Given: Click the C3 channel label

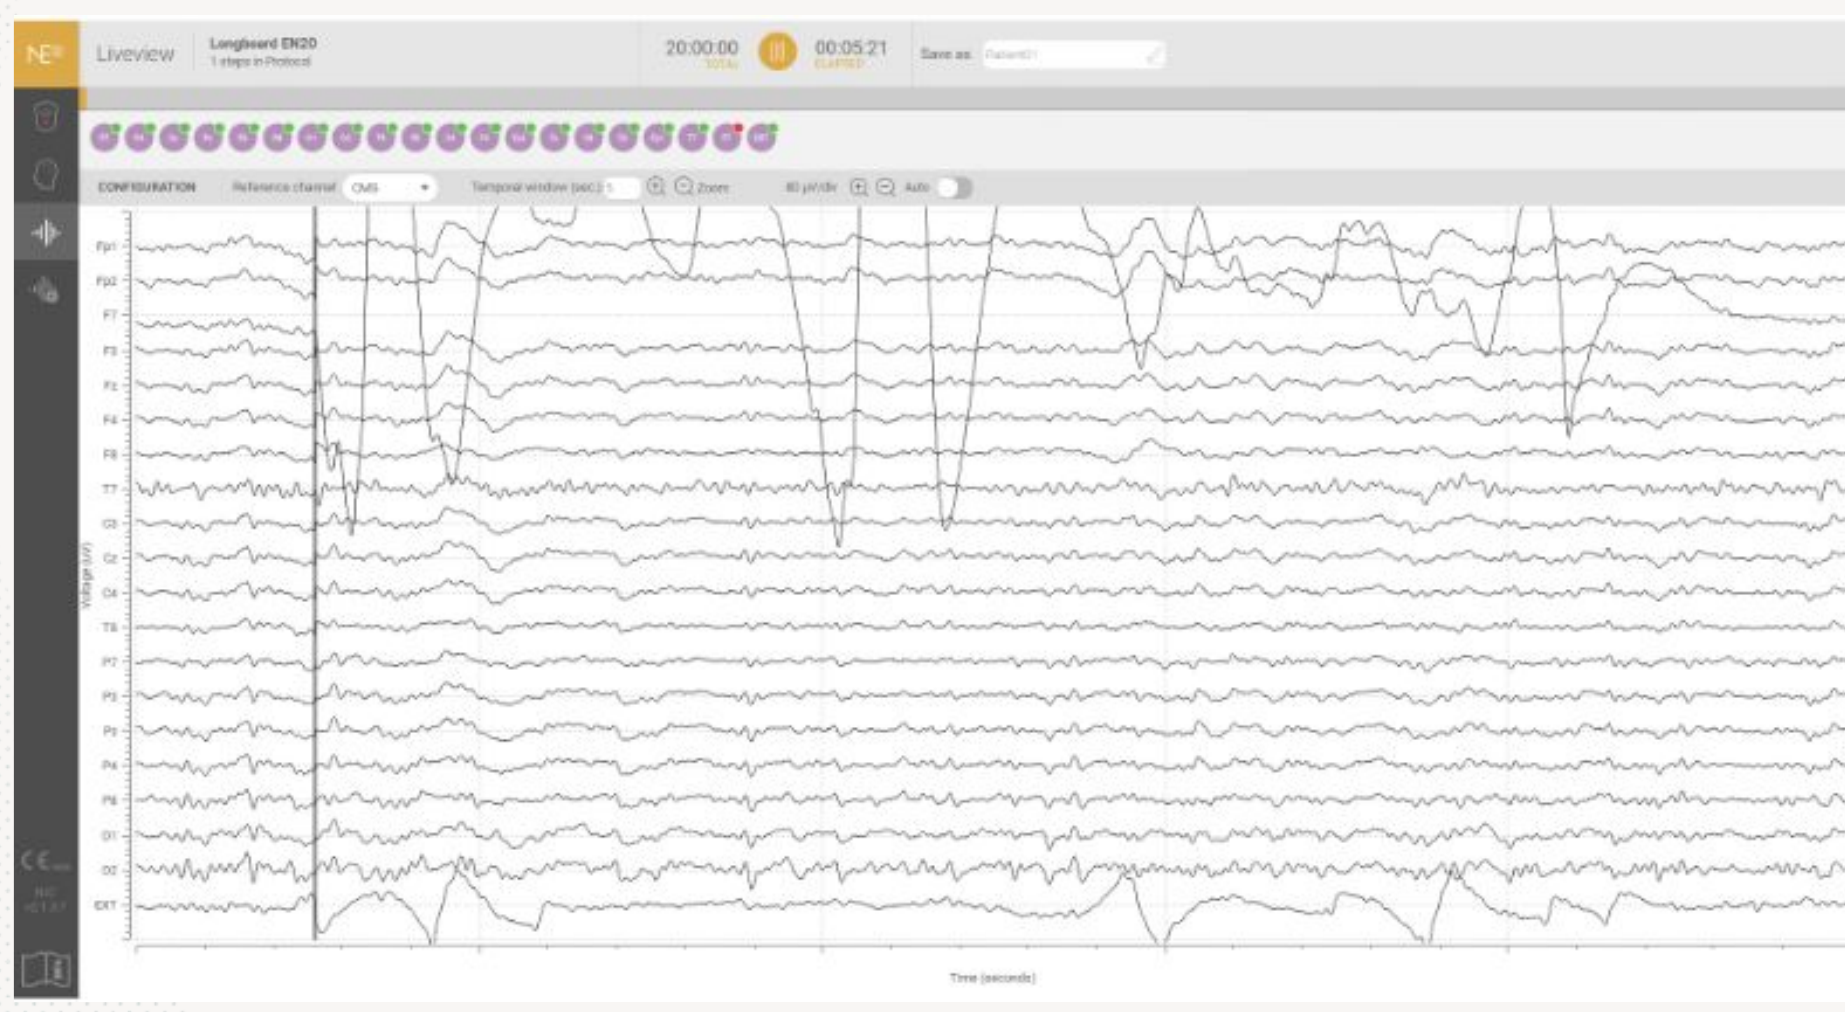Looking at the screenshot, I should (110, 523).
